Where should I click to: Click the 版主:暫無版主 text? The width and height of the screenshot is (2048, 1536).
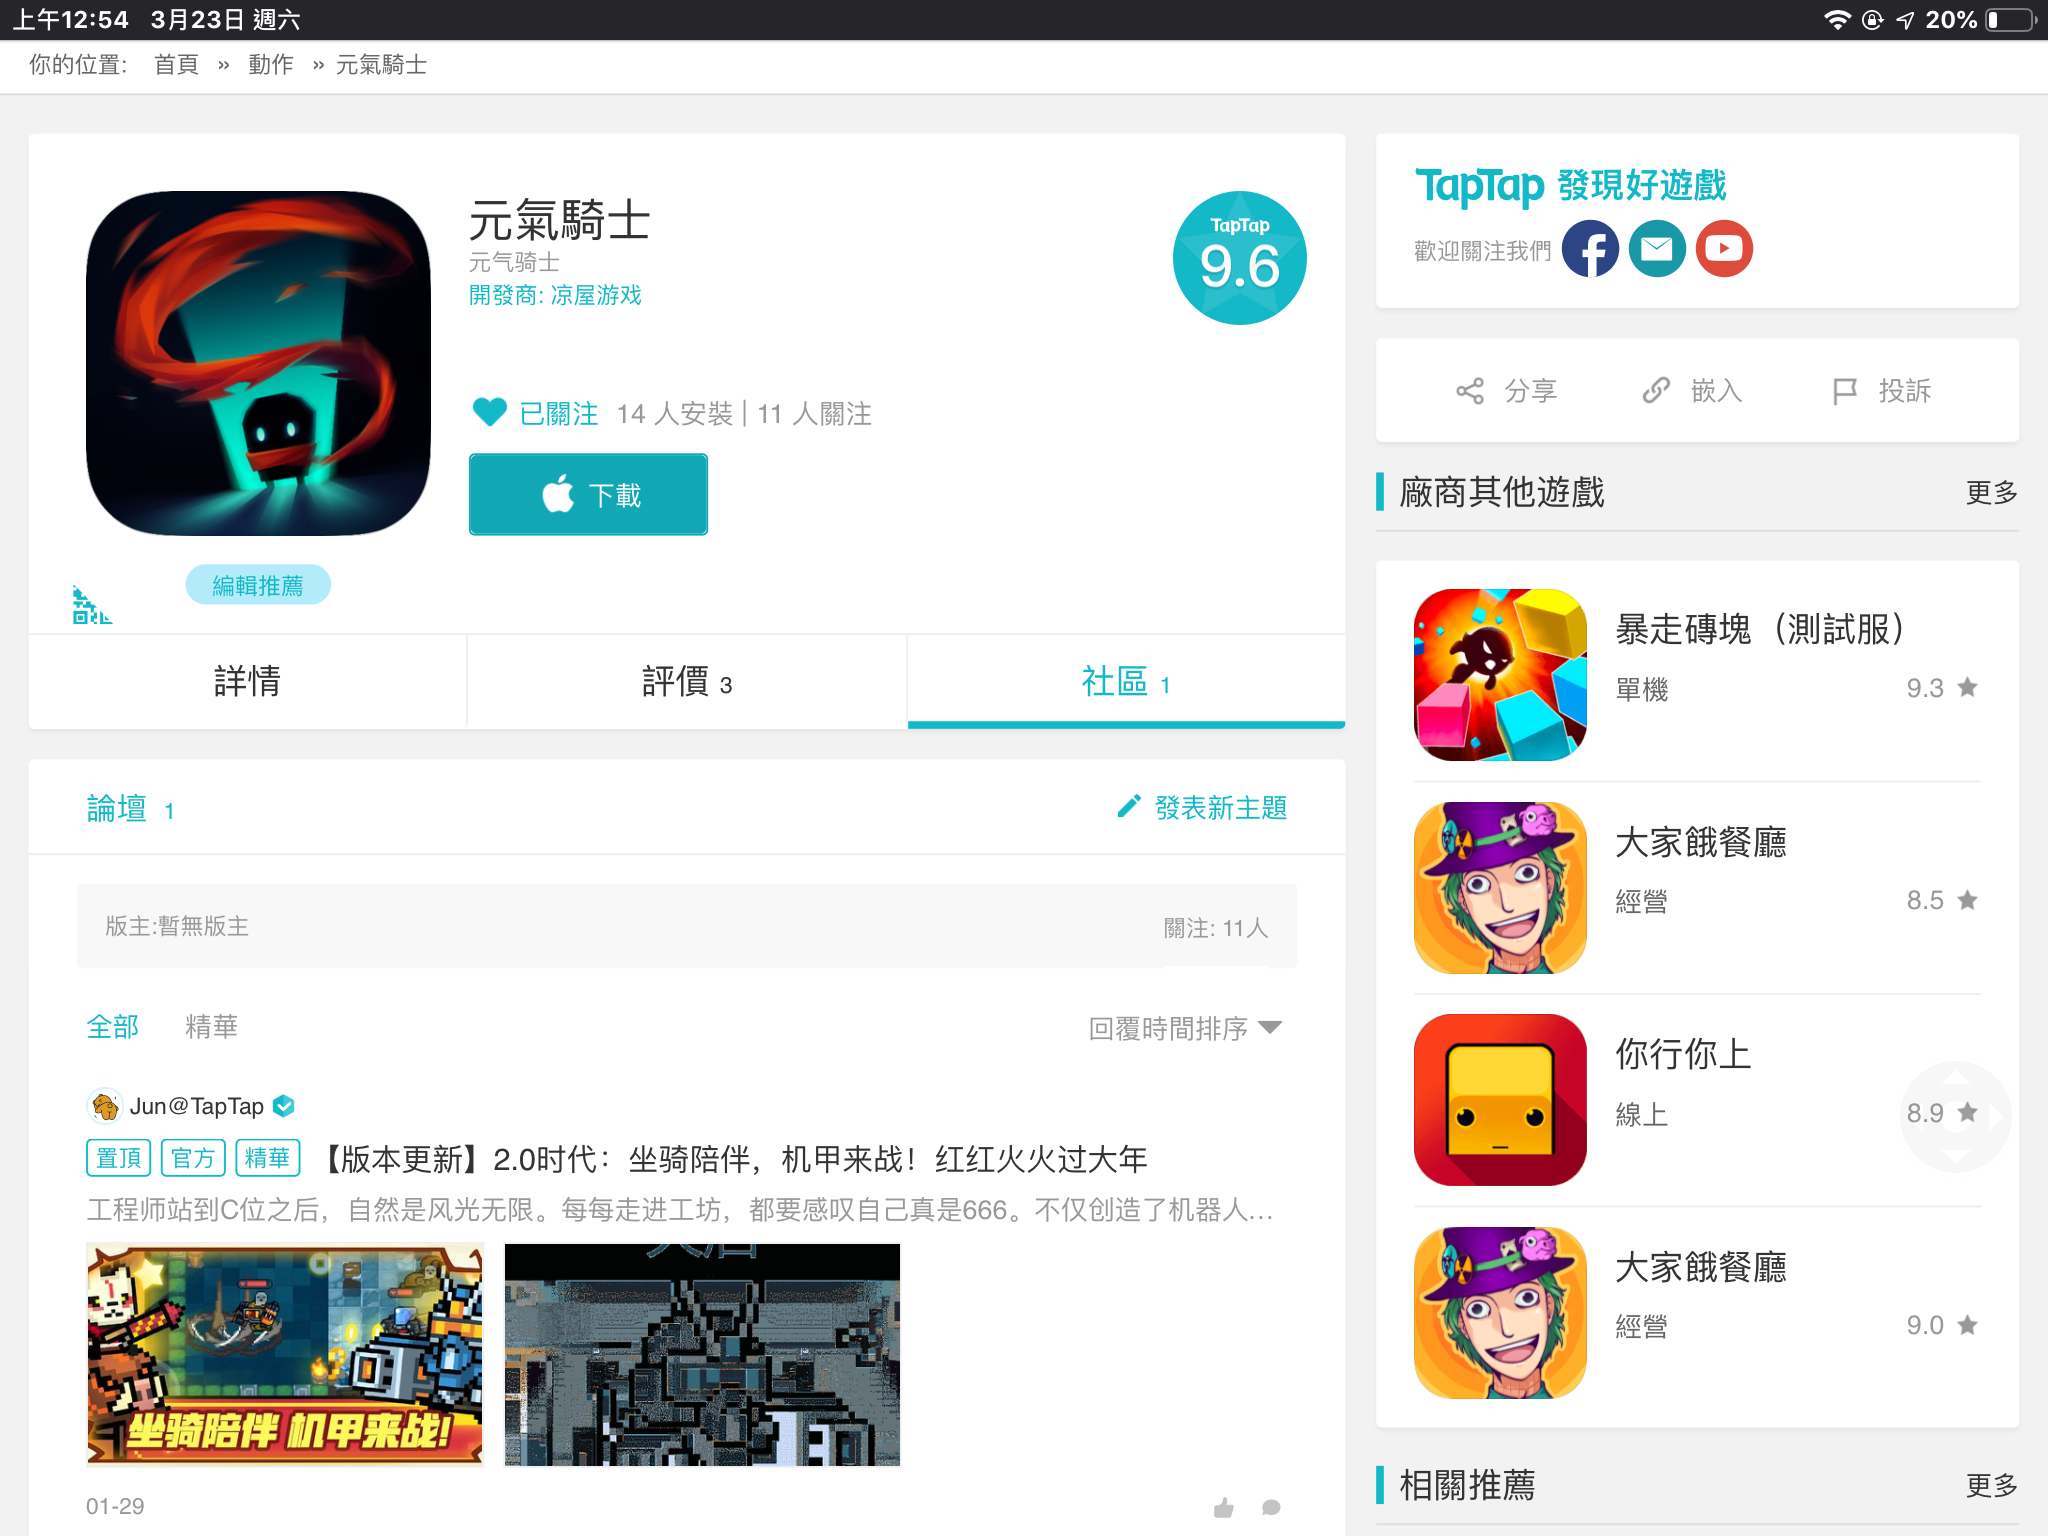(177, 926)
